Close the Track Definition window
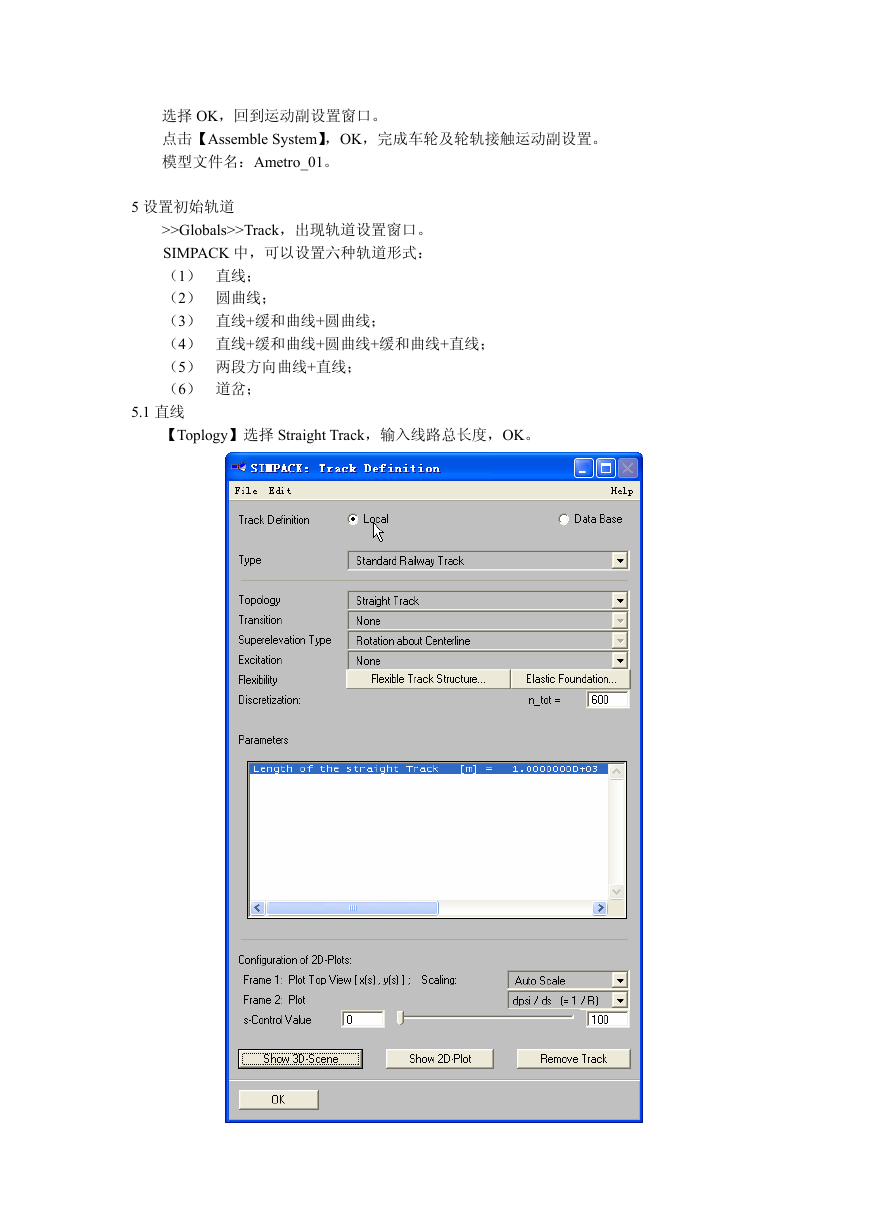This screenshot has height=1228, width=869. (x=628, y=468)
